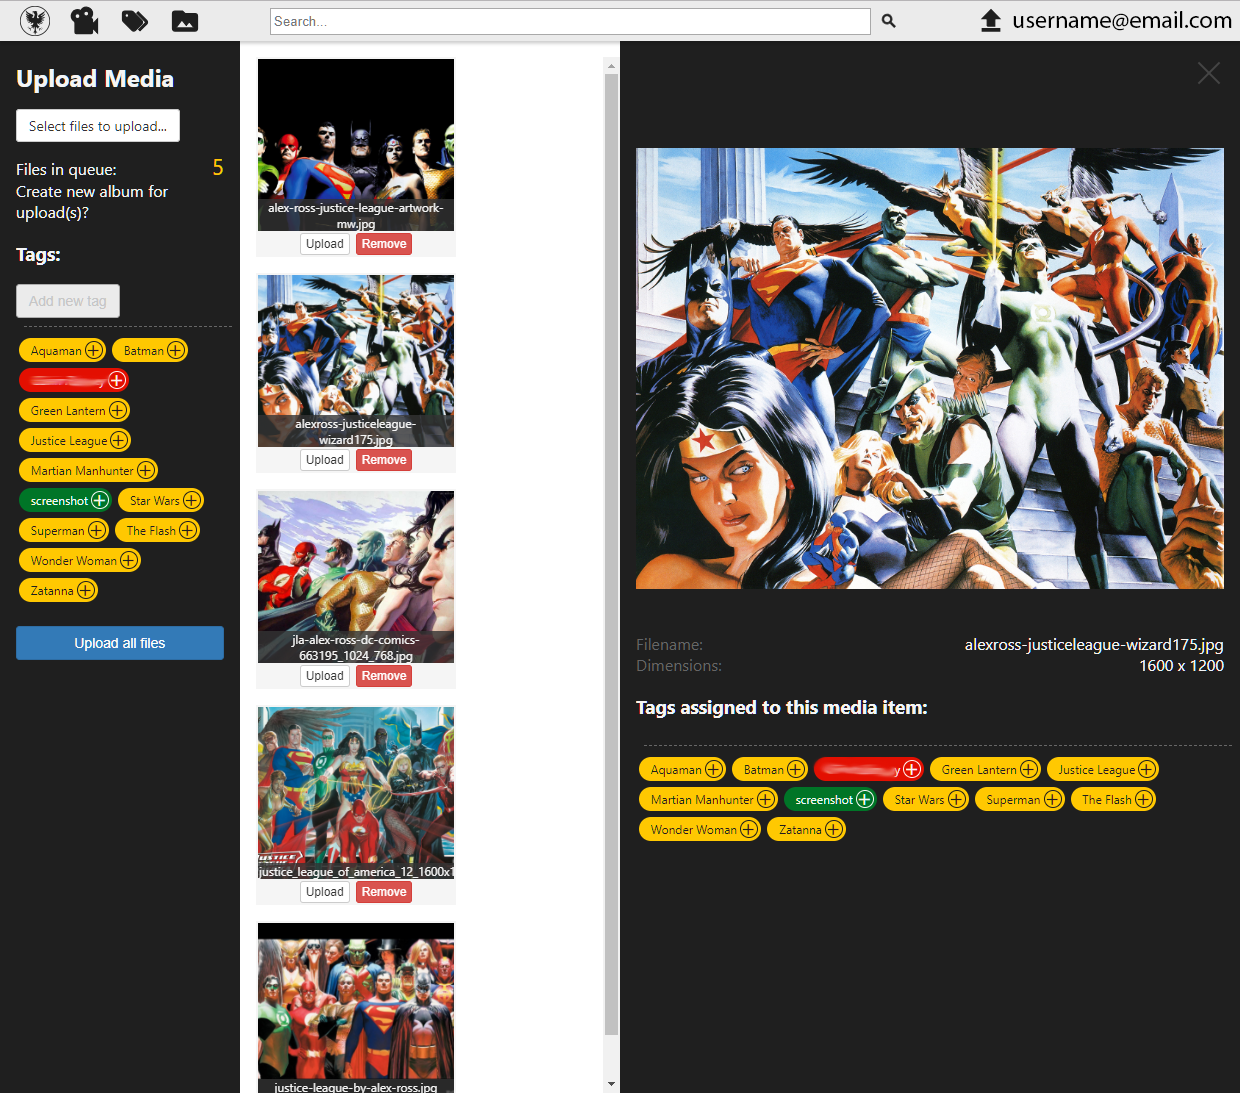Click the queue list scrollbar thumb
This screenshot has height=1093, width=1240.
click(611, 554)
